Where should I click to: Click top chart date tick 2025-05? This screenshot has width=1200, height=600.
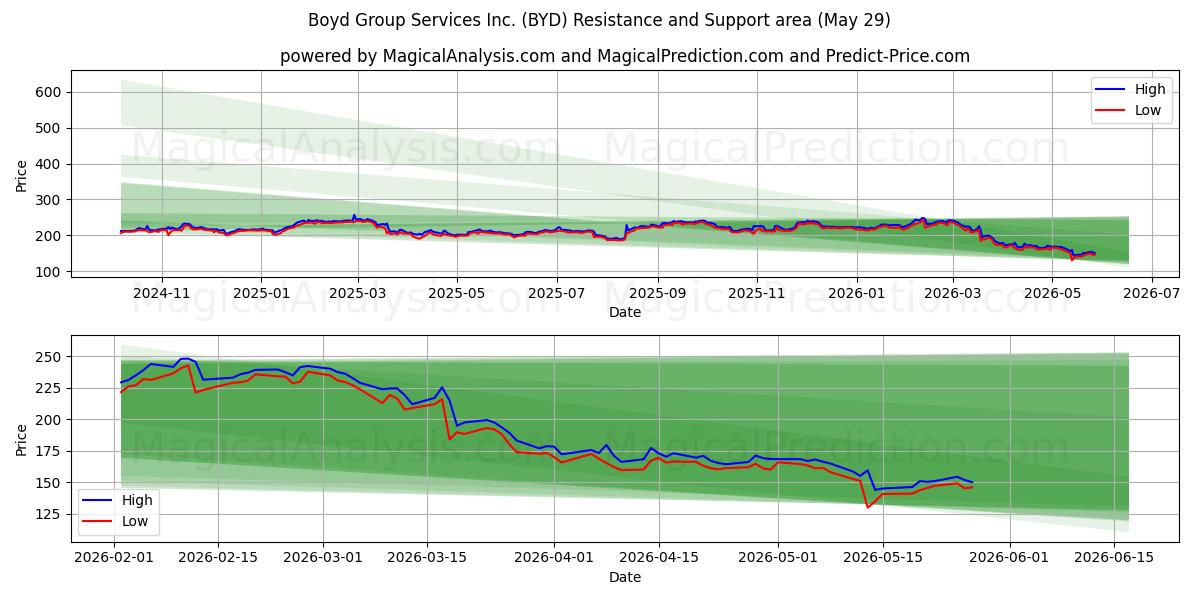coord(457,294)
